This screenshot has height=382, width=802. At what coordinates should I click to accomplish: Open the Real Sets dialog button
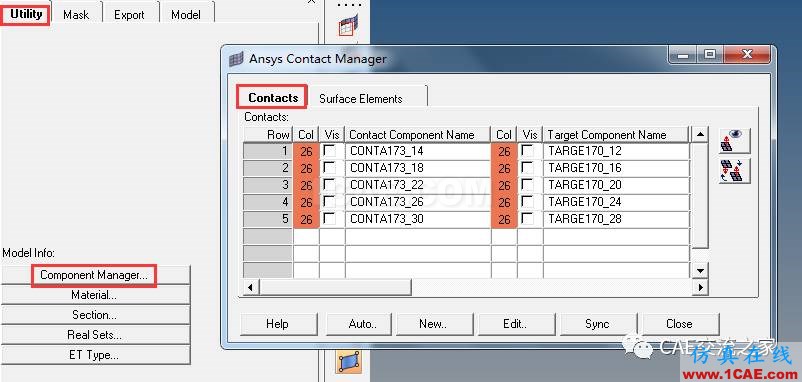[x=95, y=335]
